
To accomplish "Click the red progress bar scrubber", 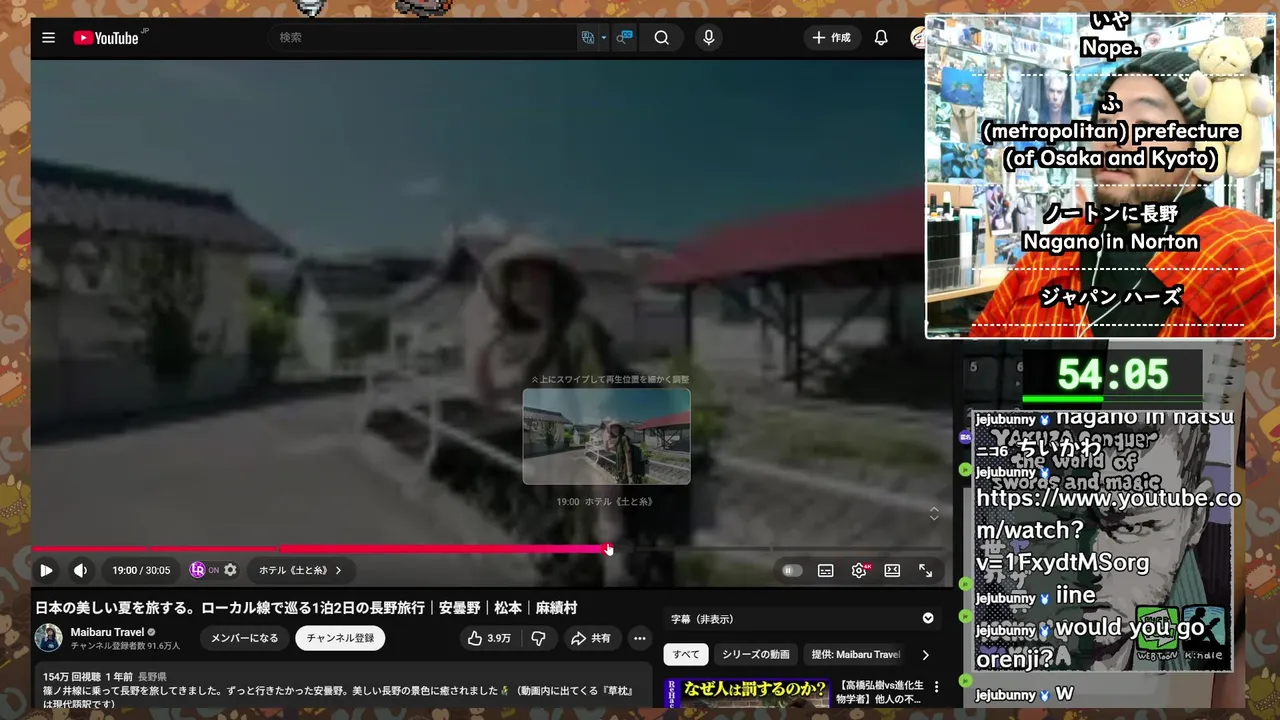I will (608, 548).
